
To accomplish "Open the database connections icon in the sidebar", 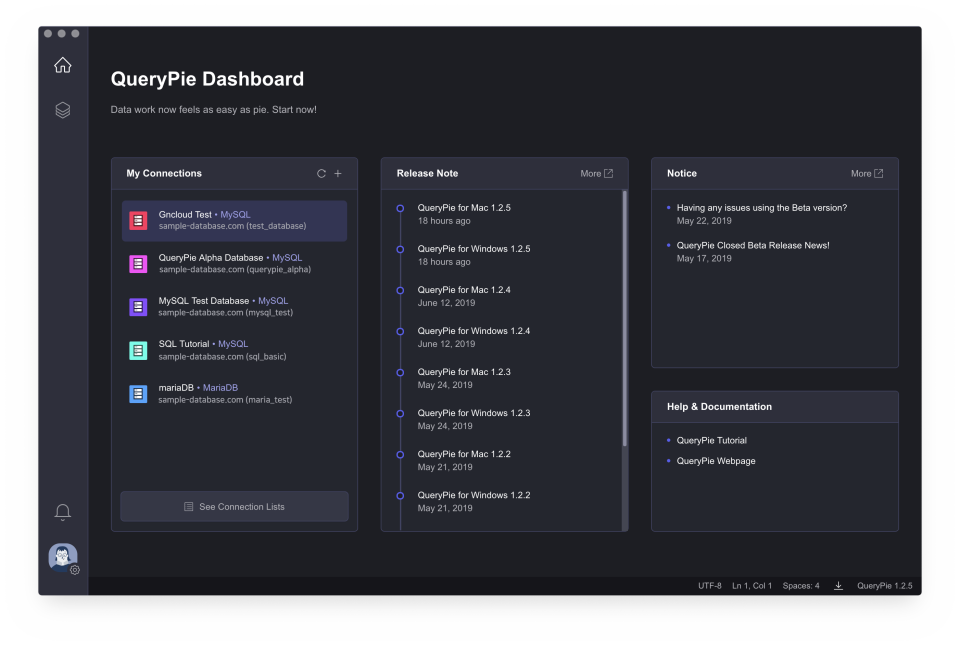I will click(62, 109).
